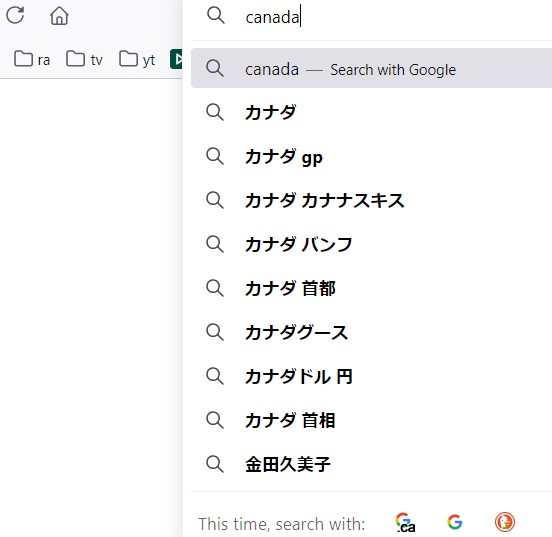Expand the yt bookmarks folder
This screenshot has height=537, width=552.
coord(137,59)
